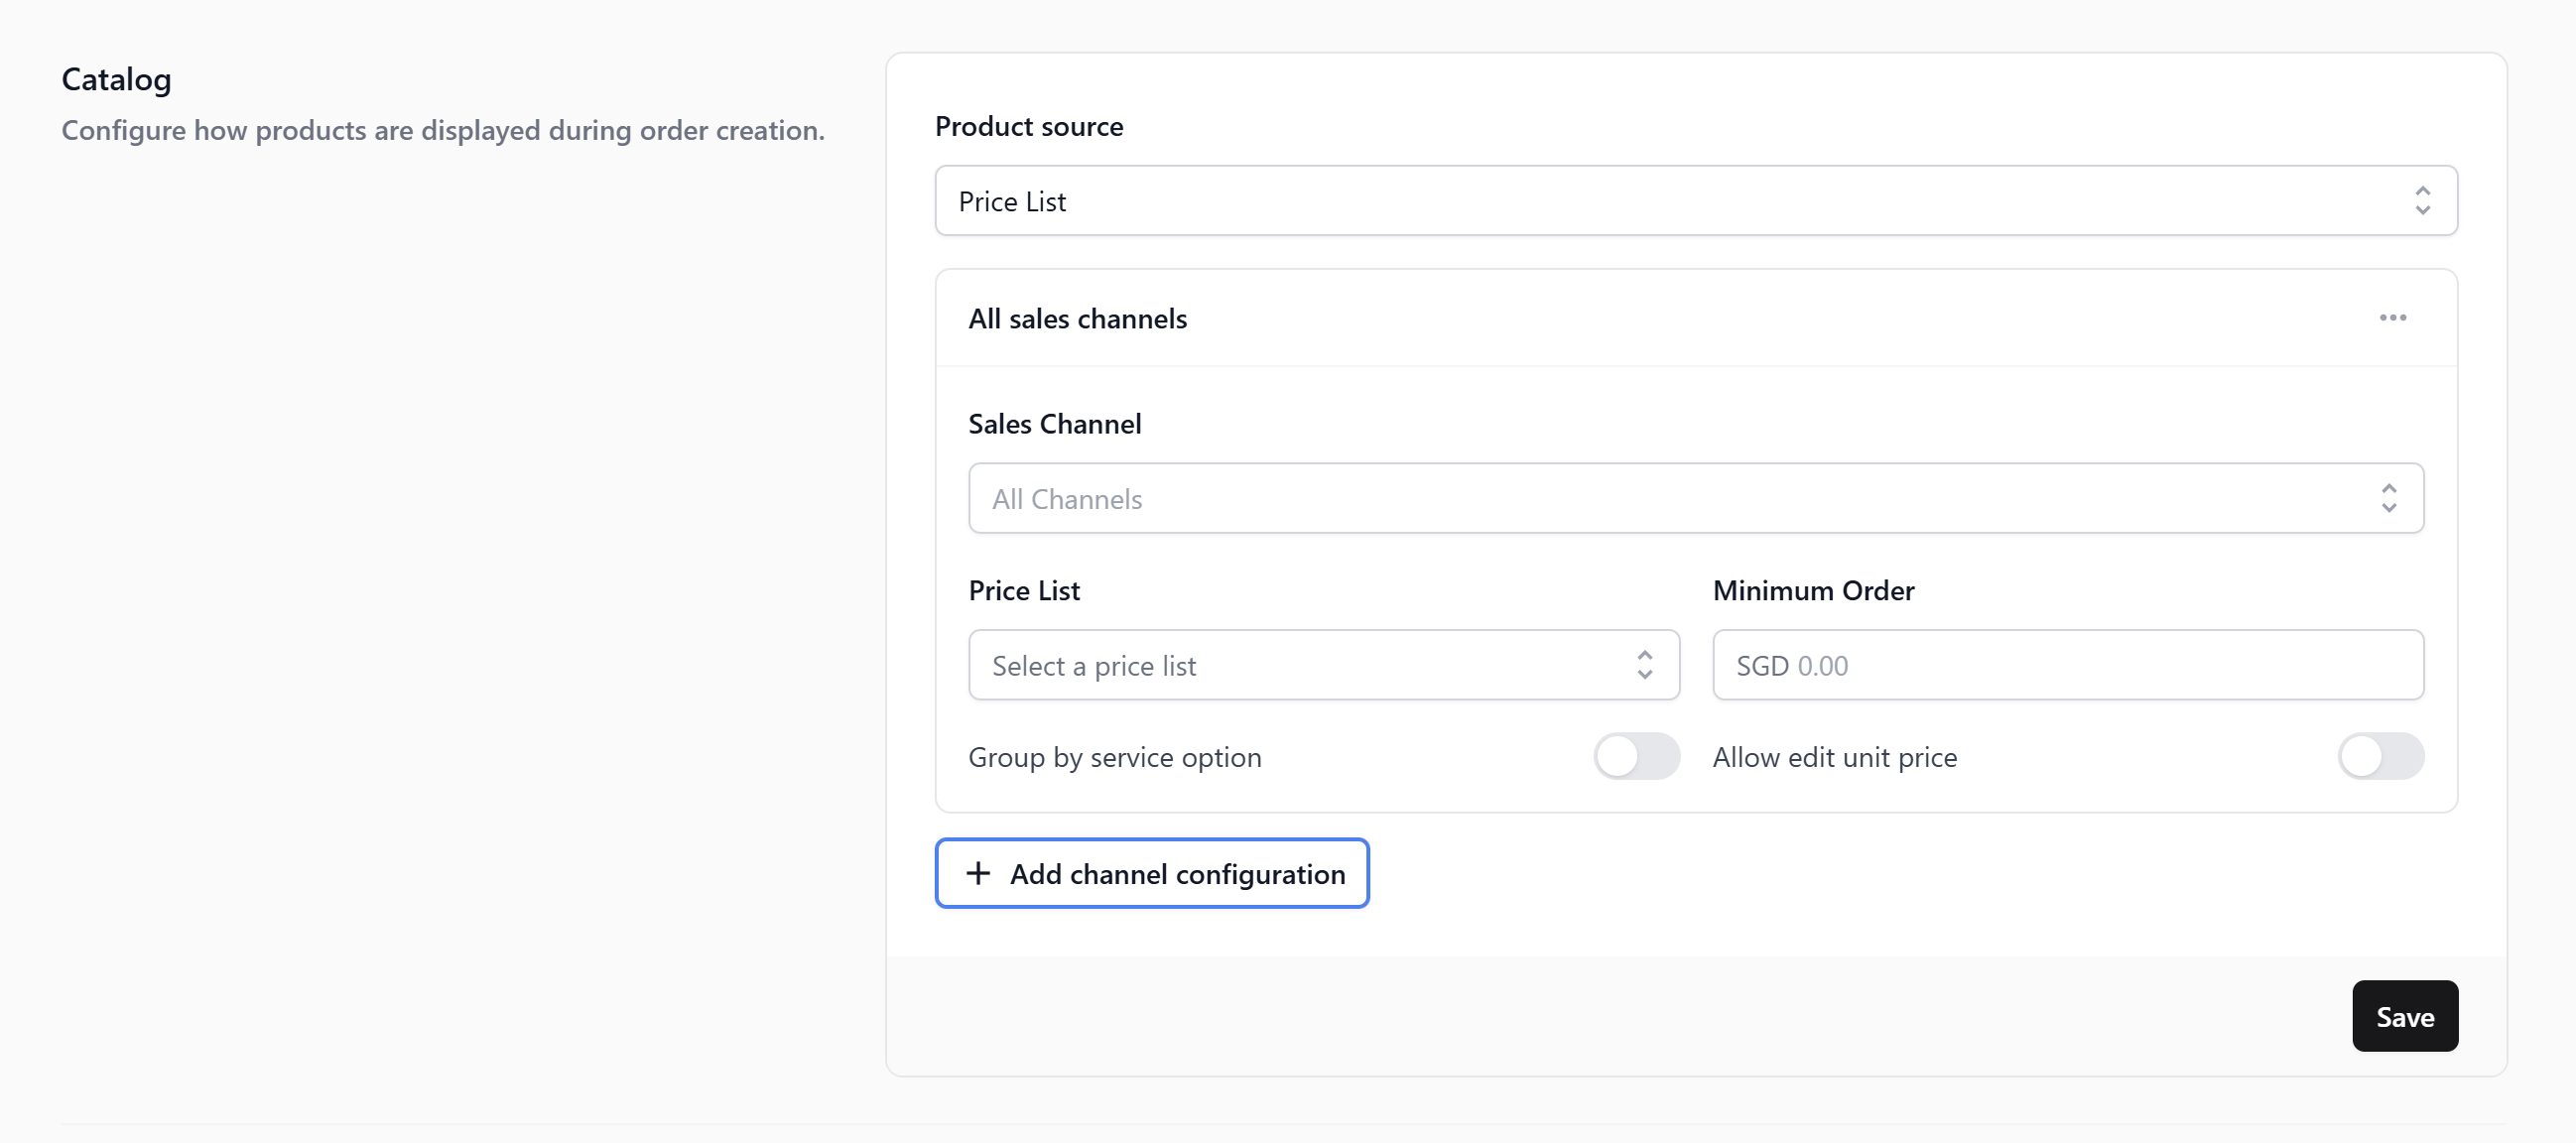The width and height of the screenshot is (2576, 1143).
Task: Enable Allow edit unit price switch
Action: [2380, 756]
